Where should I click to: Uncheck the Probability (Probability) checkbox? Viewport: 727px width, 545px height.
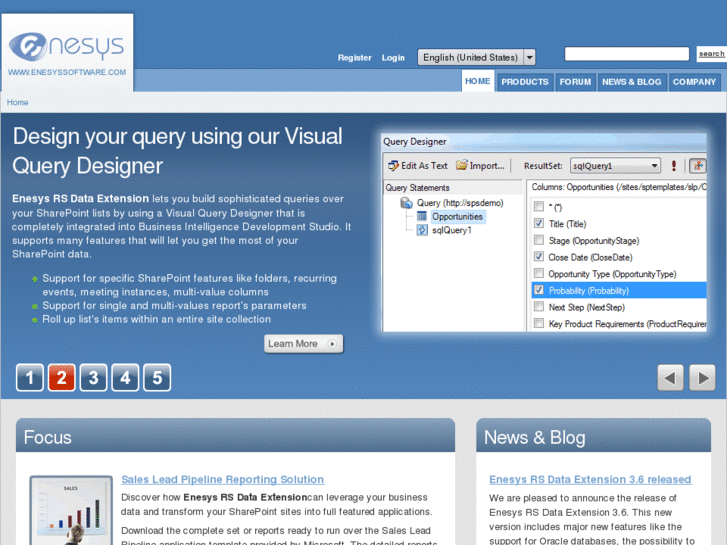click(x=538, y=289)
